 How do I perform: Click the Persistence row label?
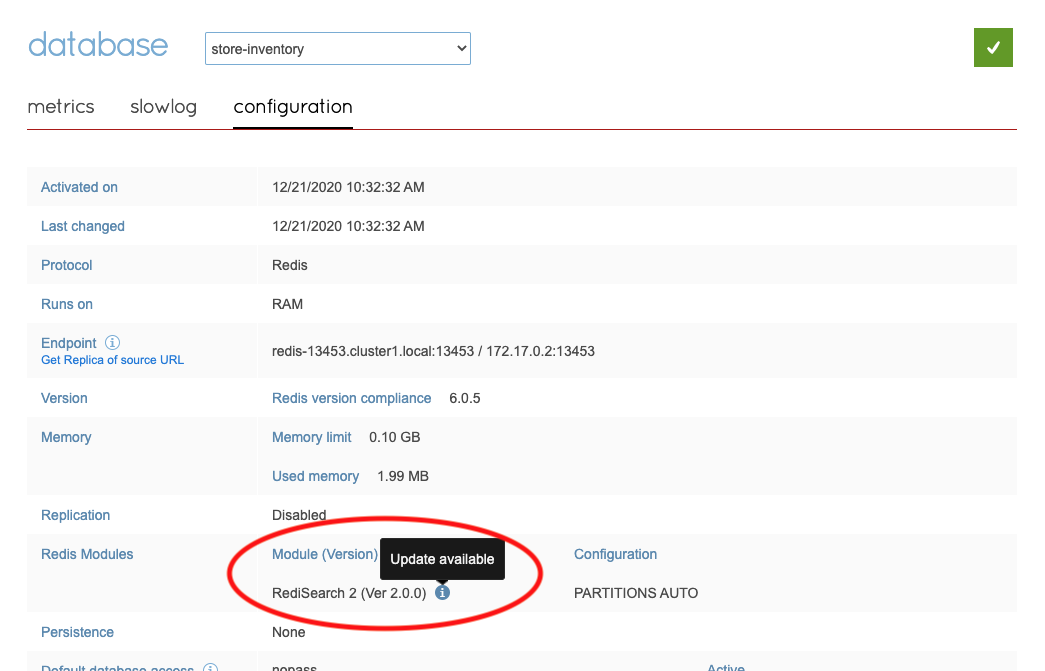coord(77,632)
